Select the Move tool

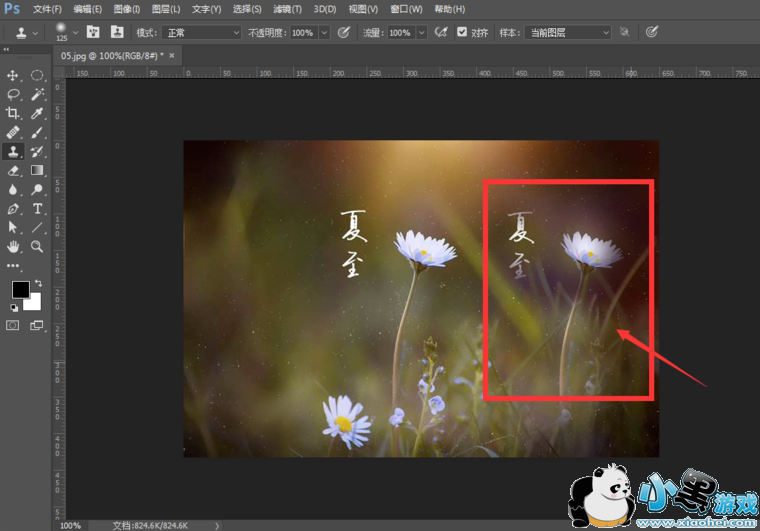[x=14, y=75]
